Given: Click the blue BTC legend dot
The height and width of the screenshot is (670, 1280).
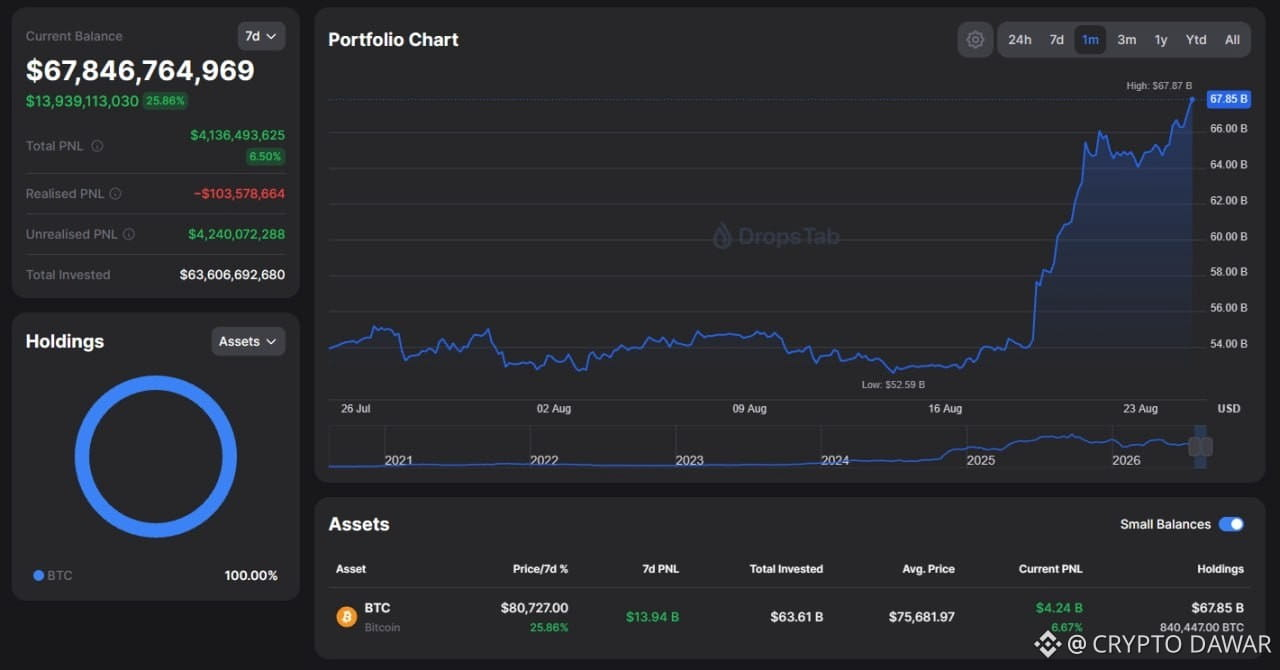Looking at the screenshot, I should [x=38, y=575].
